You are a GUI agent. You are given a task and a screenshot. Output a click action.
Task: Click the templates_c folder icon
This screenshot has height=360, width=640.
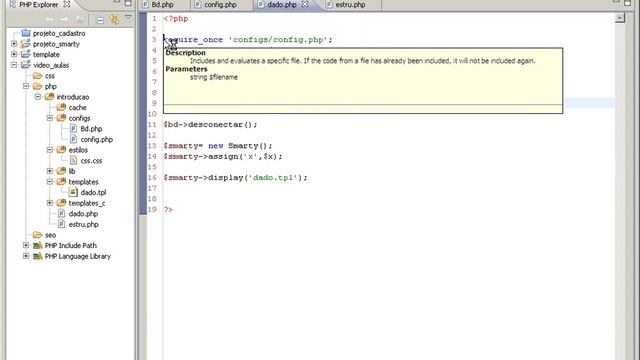61,203
